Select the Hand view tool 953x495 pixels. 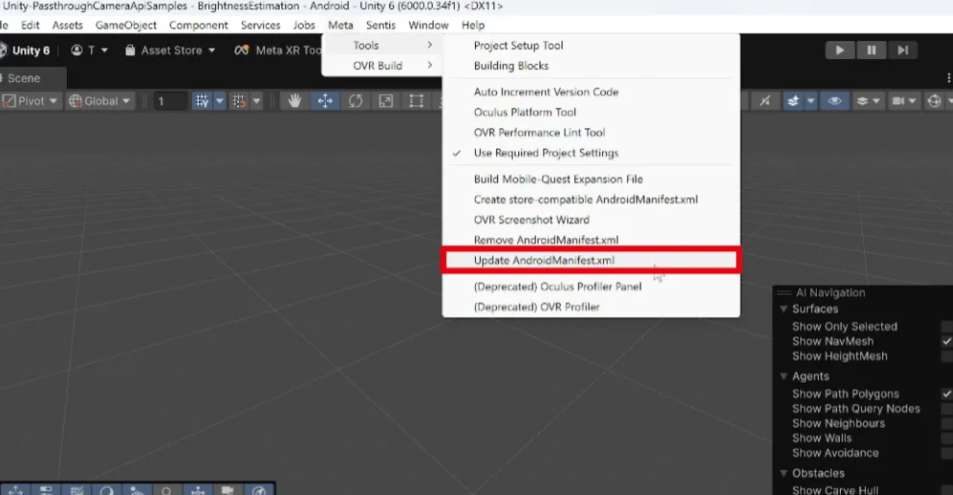[x=296, y=101]
